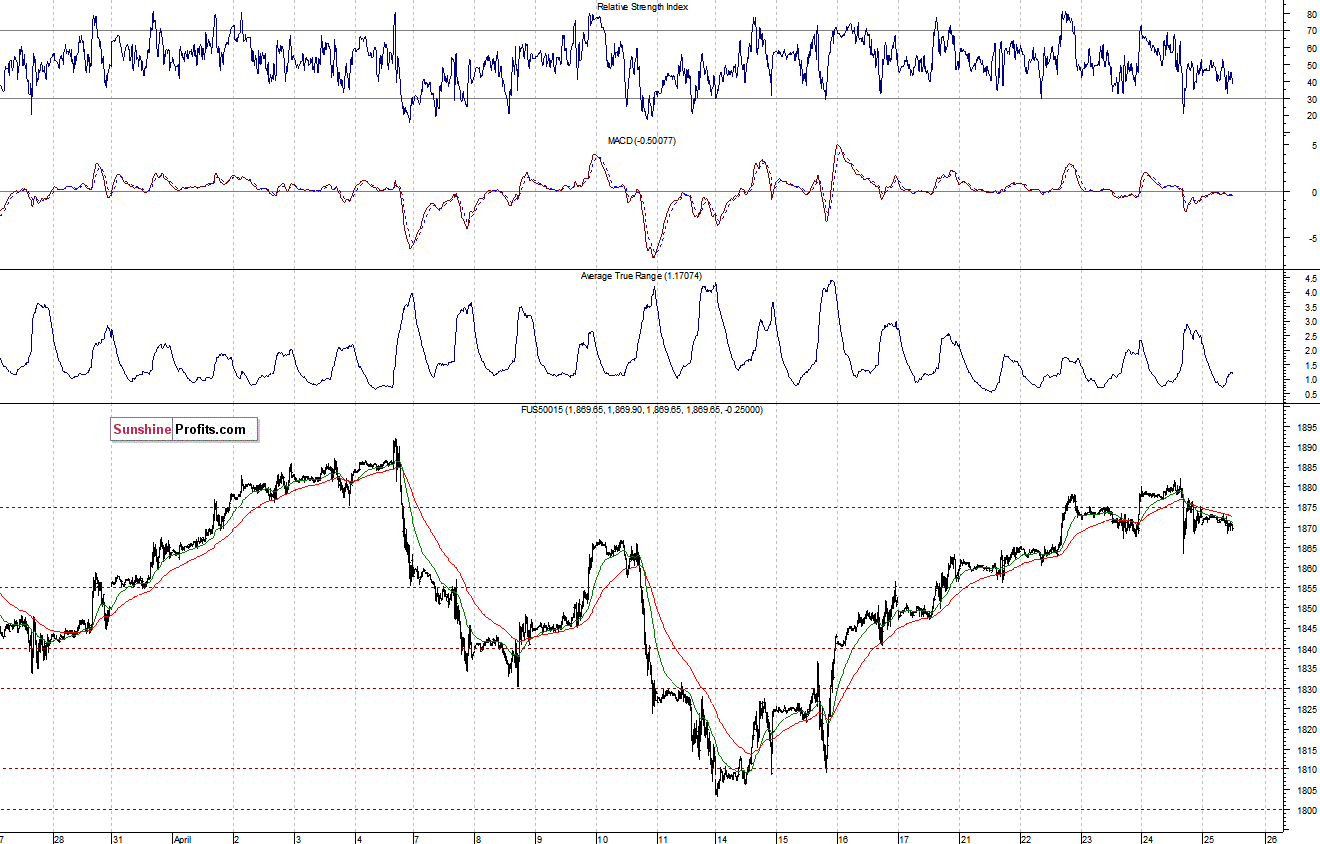Select the 1885 price axis label

pyautogui.click(x=1305, y=468)
